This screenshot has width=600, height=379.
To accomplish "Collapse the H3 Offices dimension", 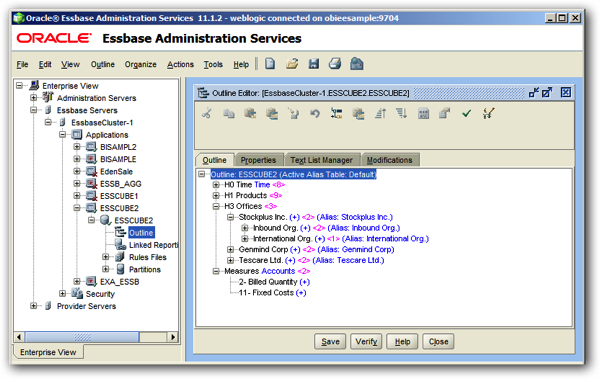I will click(x=216, y=206).
